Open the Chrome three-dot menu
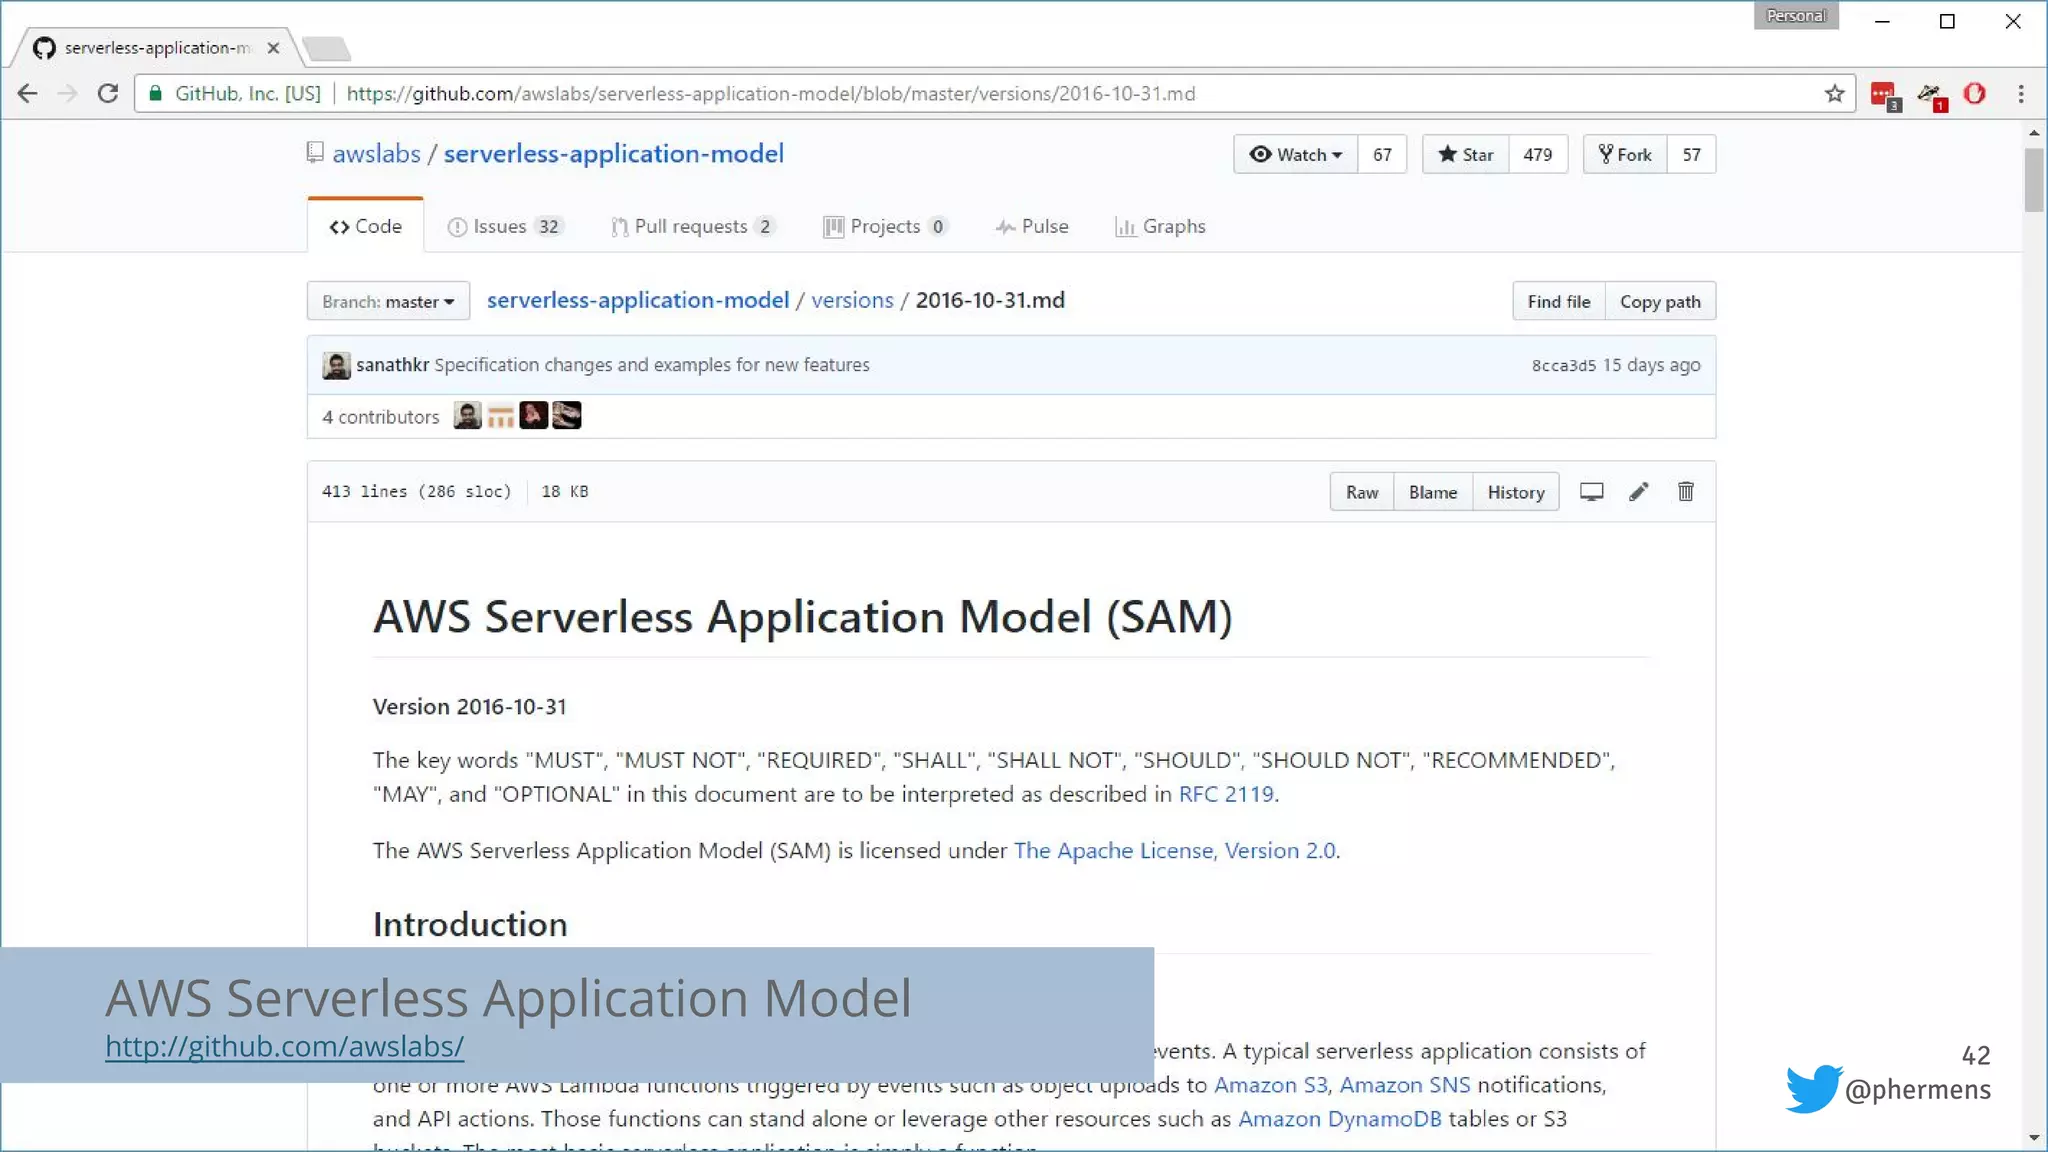The height and width of the screenshot is (1152, 2048). tap(2021, 94)
